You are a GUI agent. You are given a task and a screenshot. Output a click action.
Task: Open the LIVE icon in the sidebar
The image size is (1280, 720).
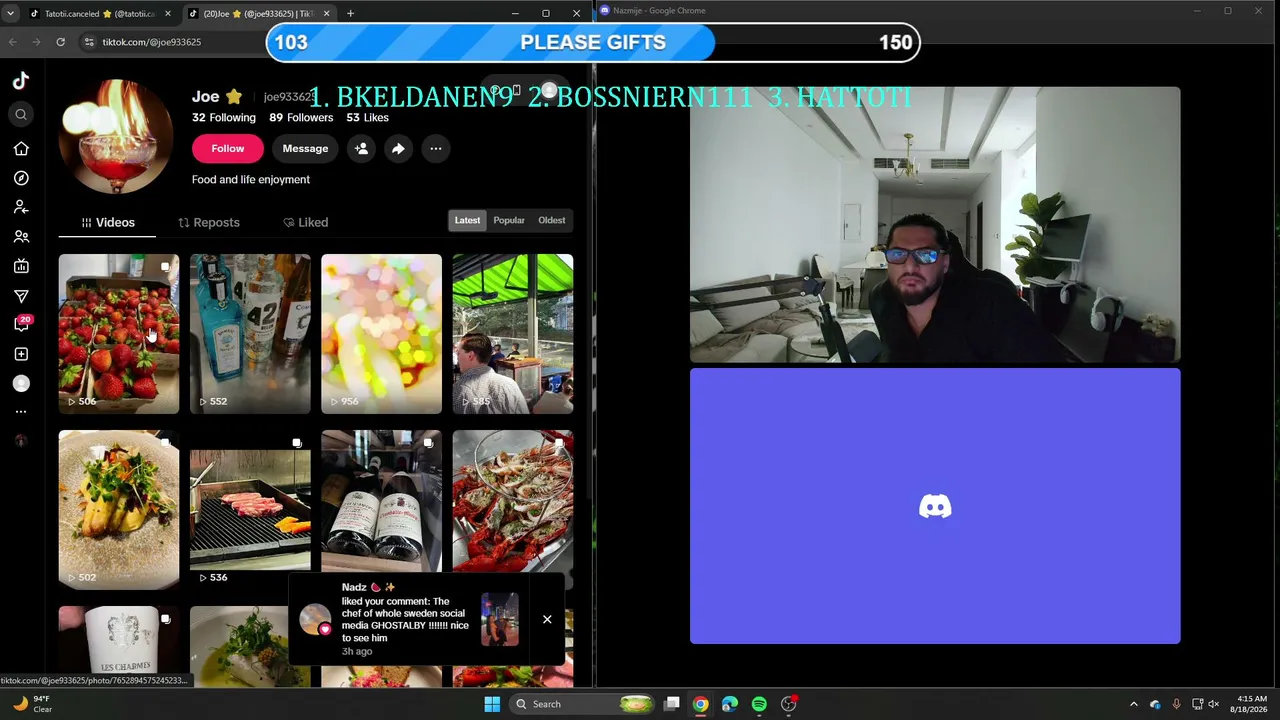21,266
